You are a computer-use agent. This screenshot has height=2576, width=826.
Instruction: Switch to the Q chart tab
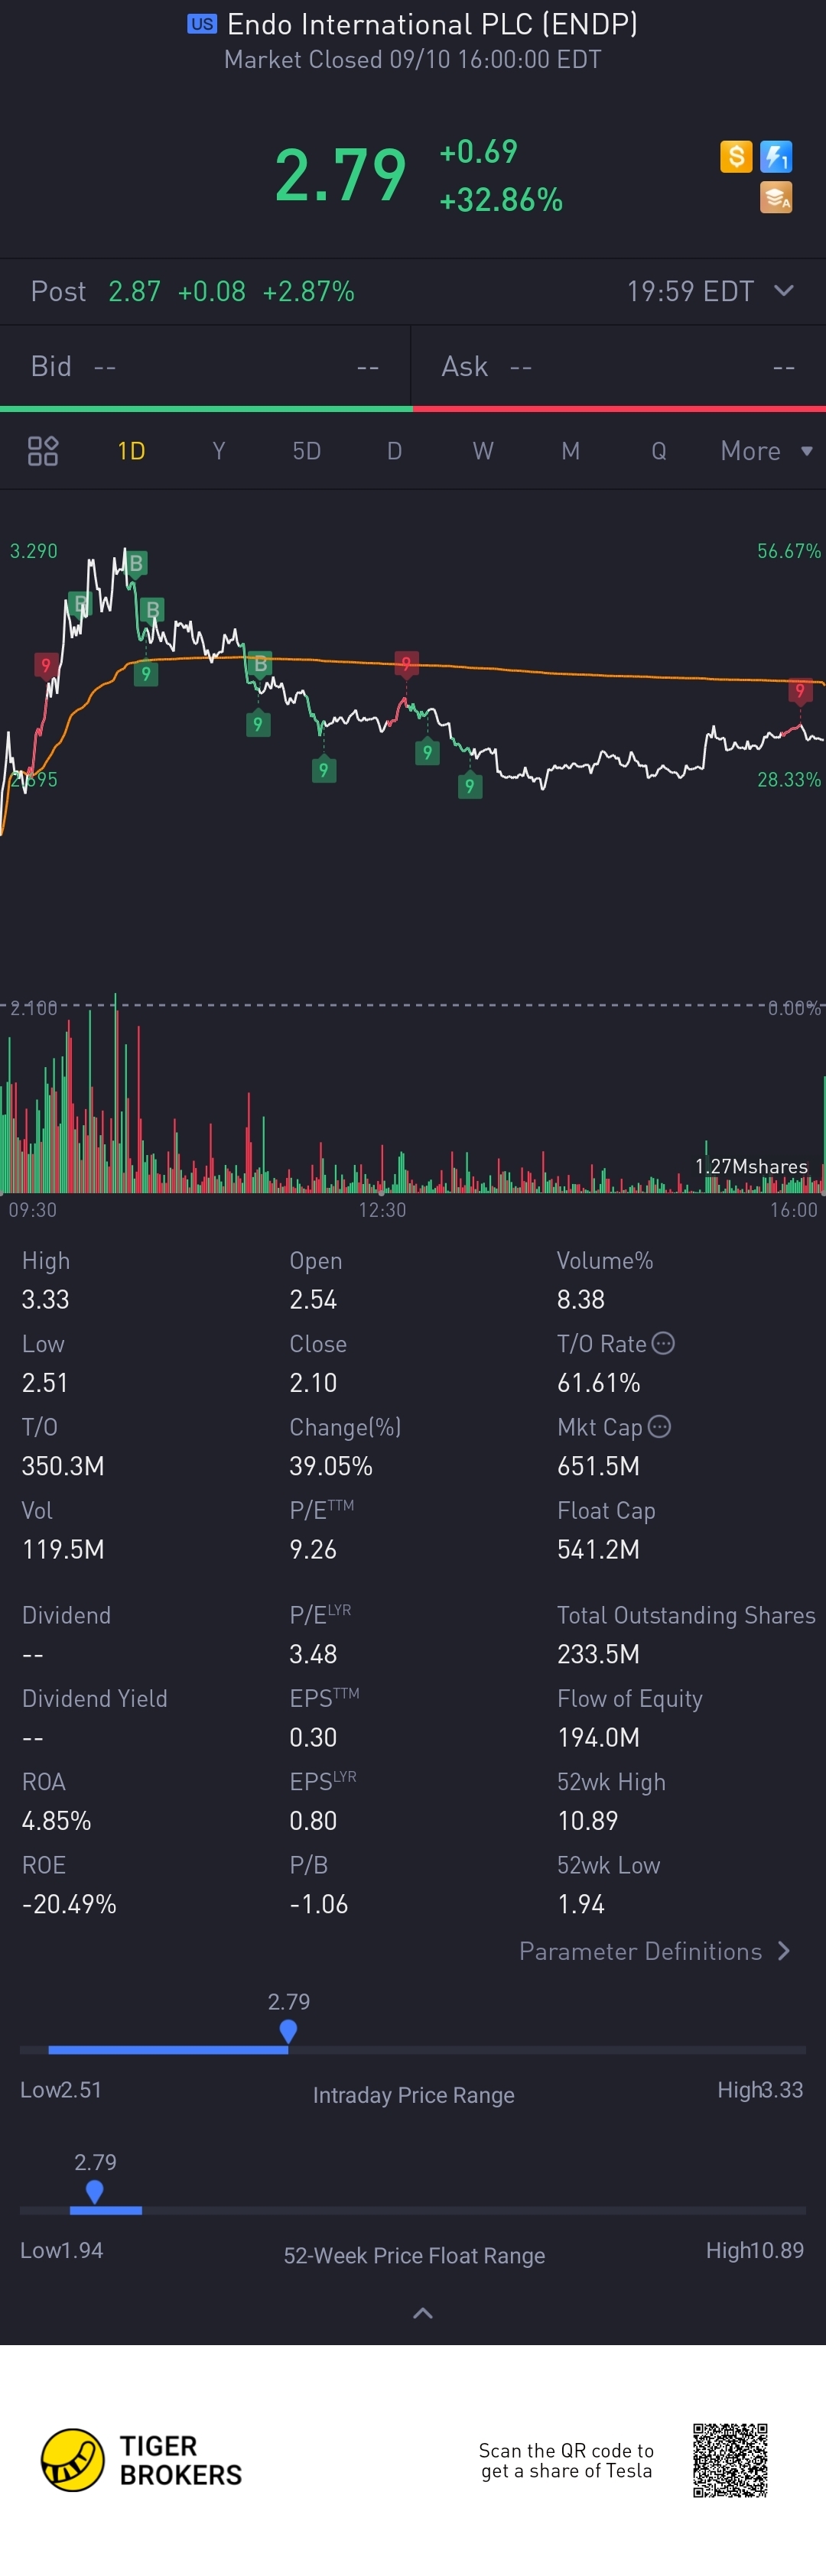pos(659,451)
